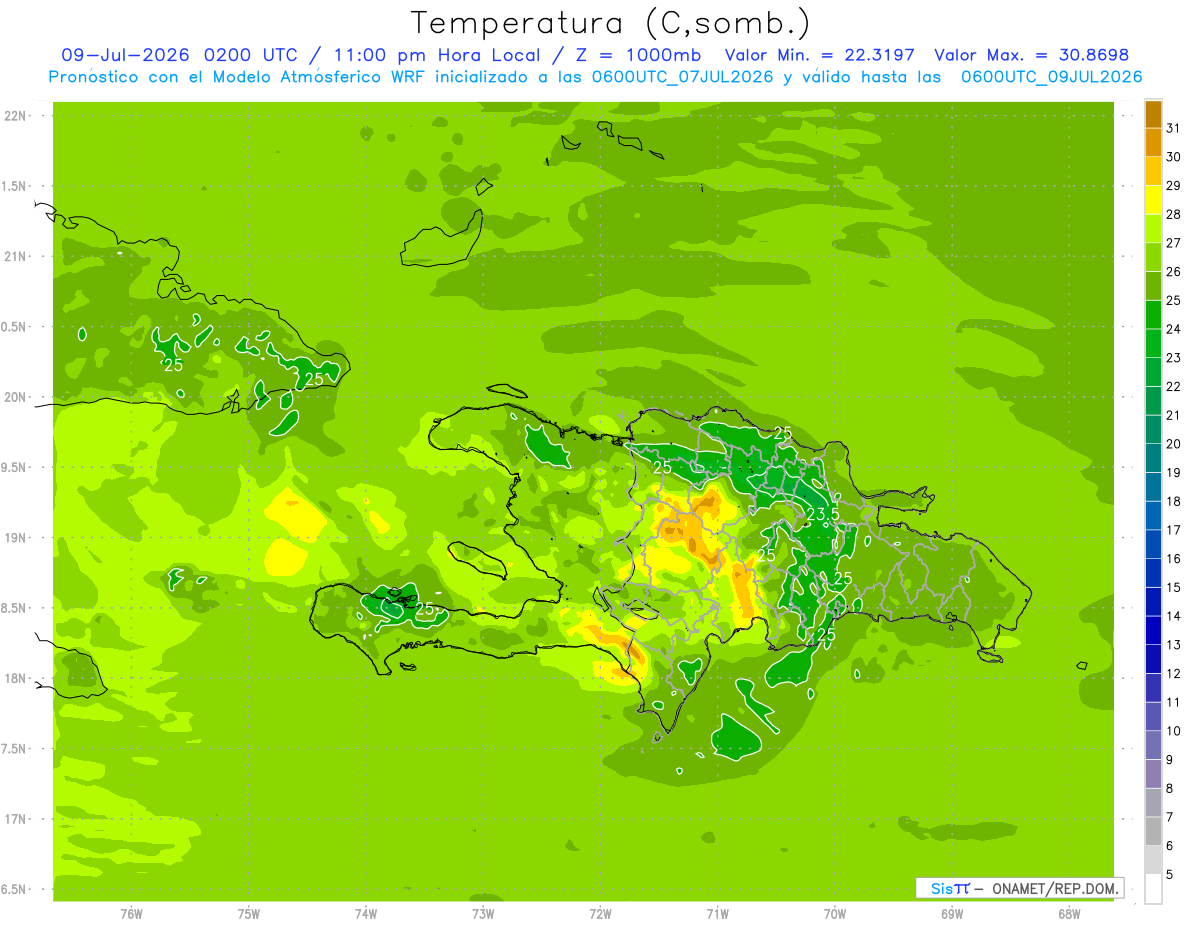Screen dimensions: 1200x927
Task: Click the '0600UTC_07JUL2026' initialization time text
Action: tap(682, 77)
